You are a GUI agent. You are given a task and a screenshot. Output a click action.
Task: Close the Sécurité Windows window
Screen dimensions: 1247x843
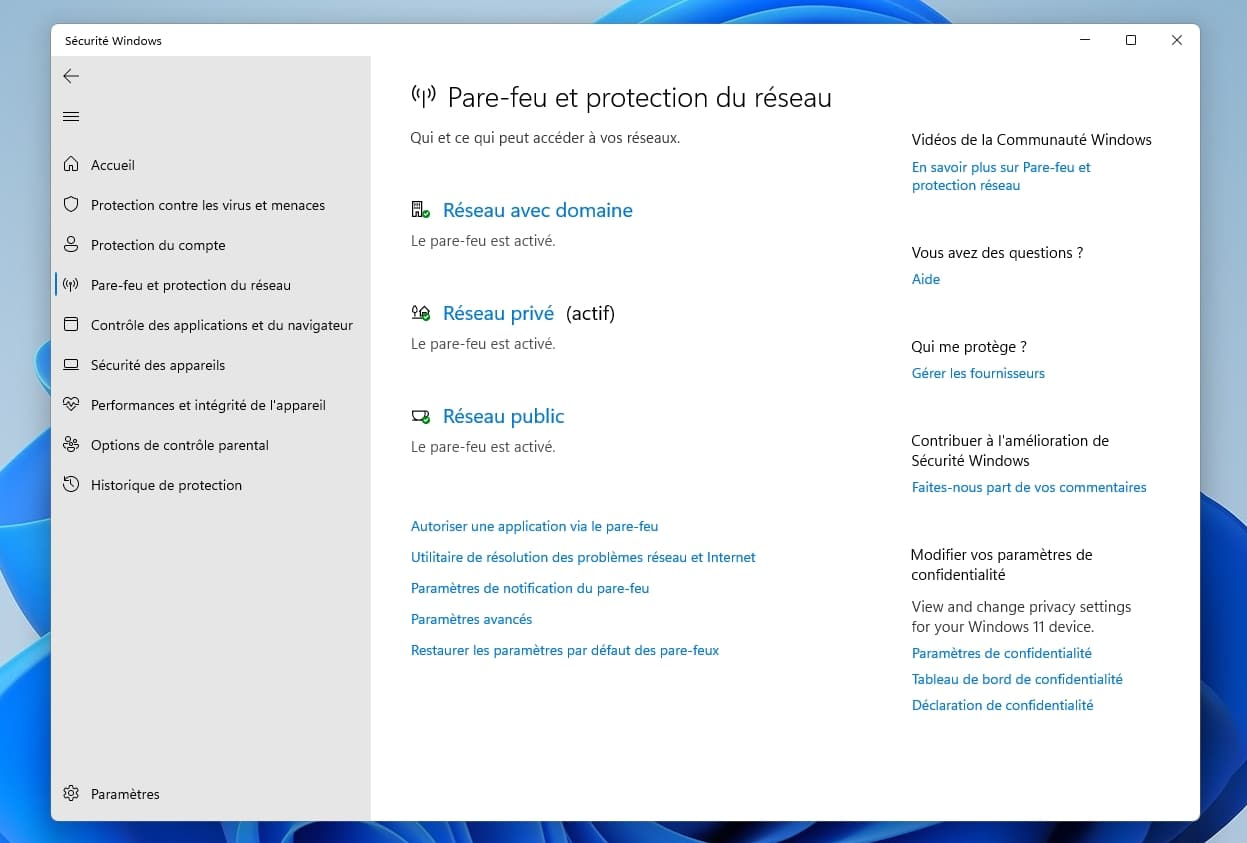coord(1177,40)
